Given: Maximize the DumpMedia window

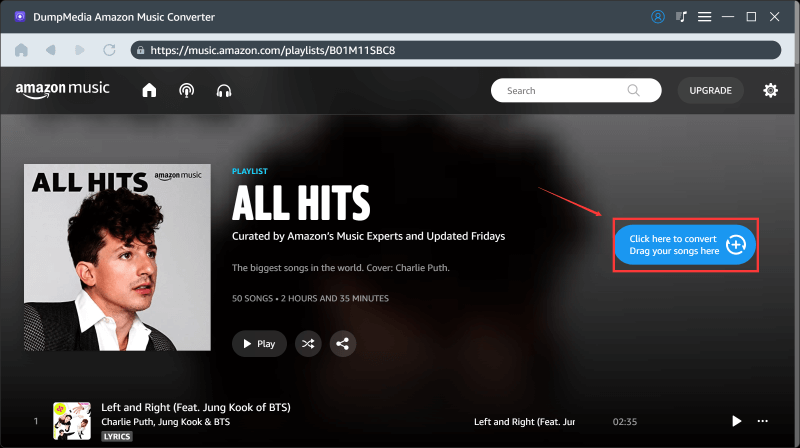Looking at the screenshot, I should click(x=751, y=17).
